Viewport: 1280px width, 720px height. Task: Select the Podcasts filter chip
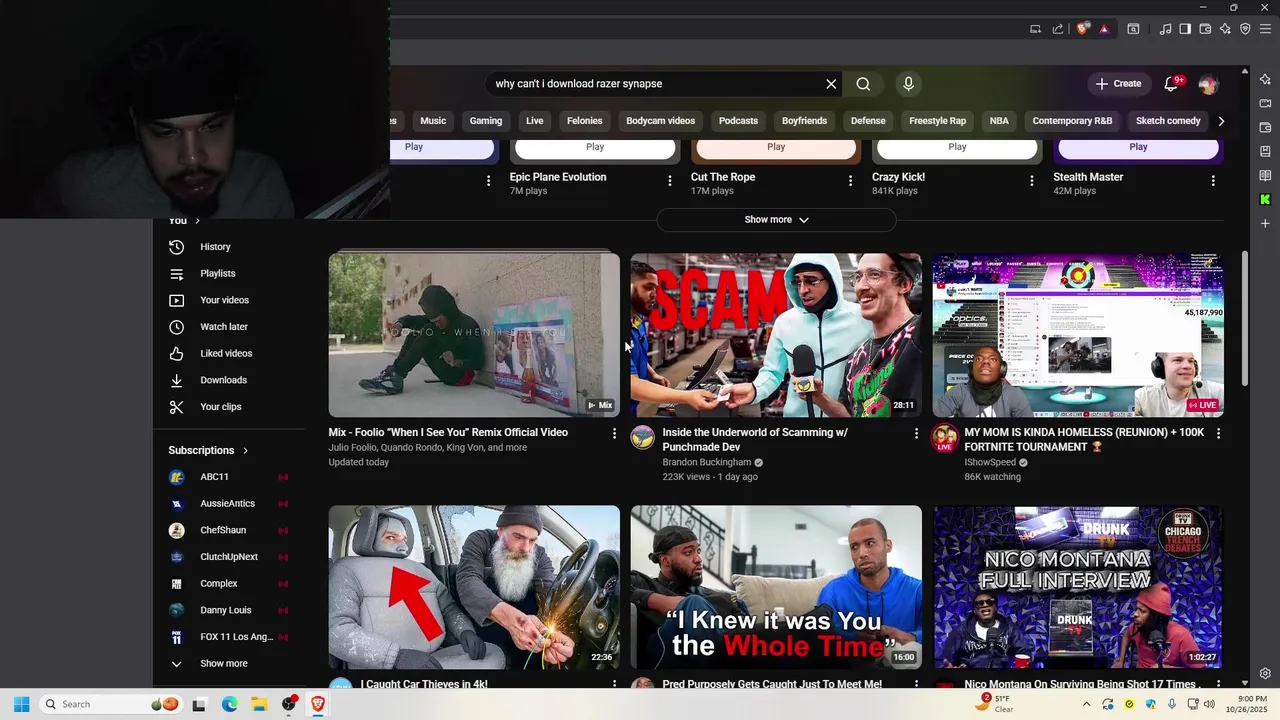(738, 121)
